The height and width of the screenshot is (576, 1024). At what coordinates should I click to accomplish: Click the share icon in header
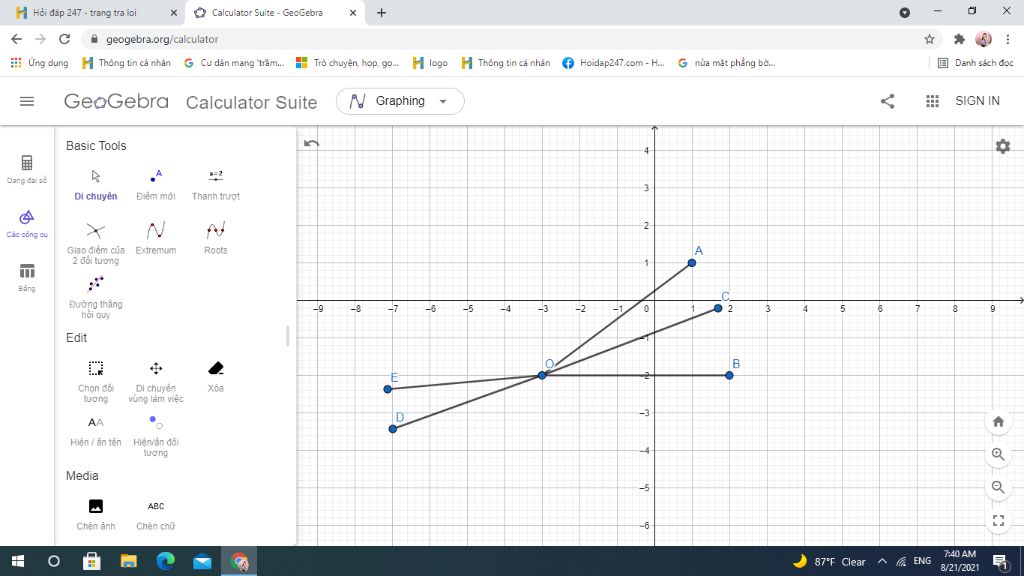(887, 101)
